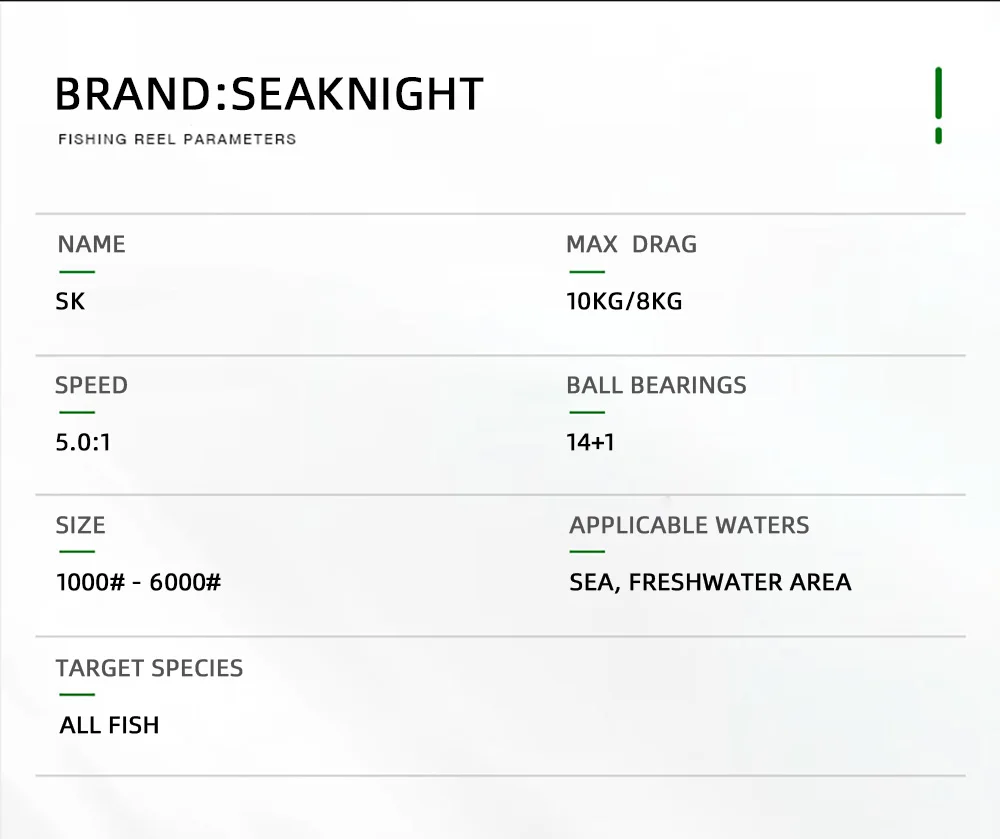
Task: Select the Sea, Freshwater Area value
Action: (710, 581)
